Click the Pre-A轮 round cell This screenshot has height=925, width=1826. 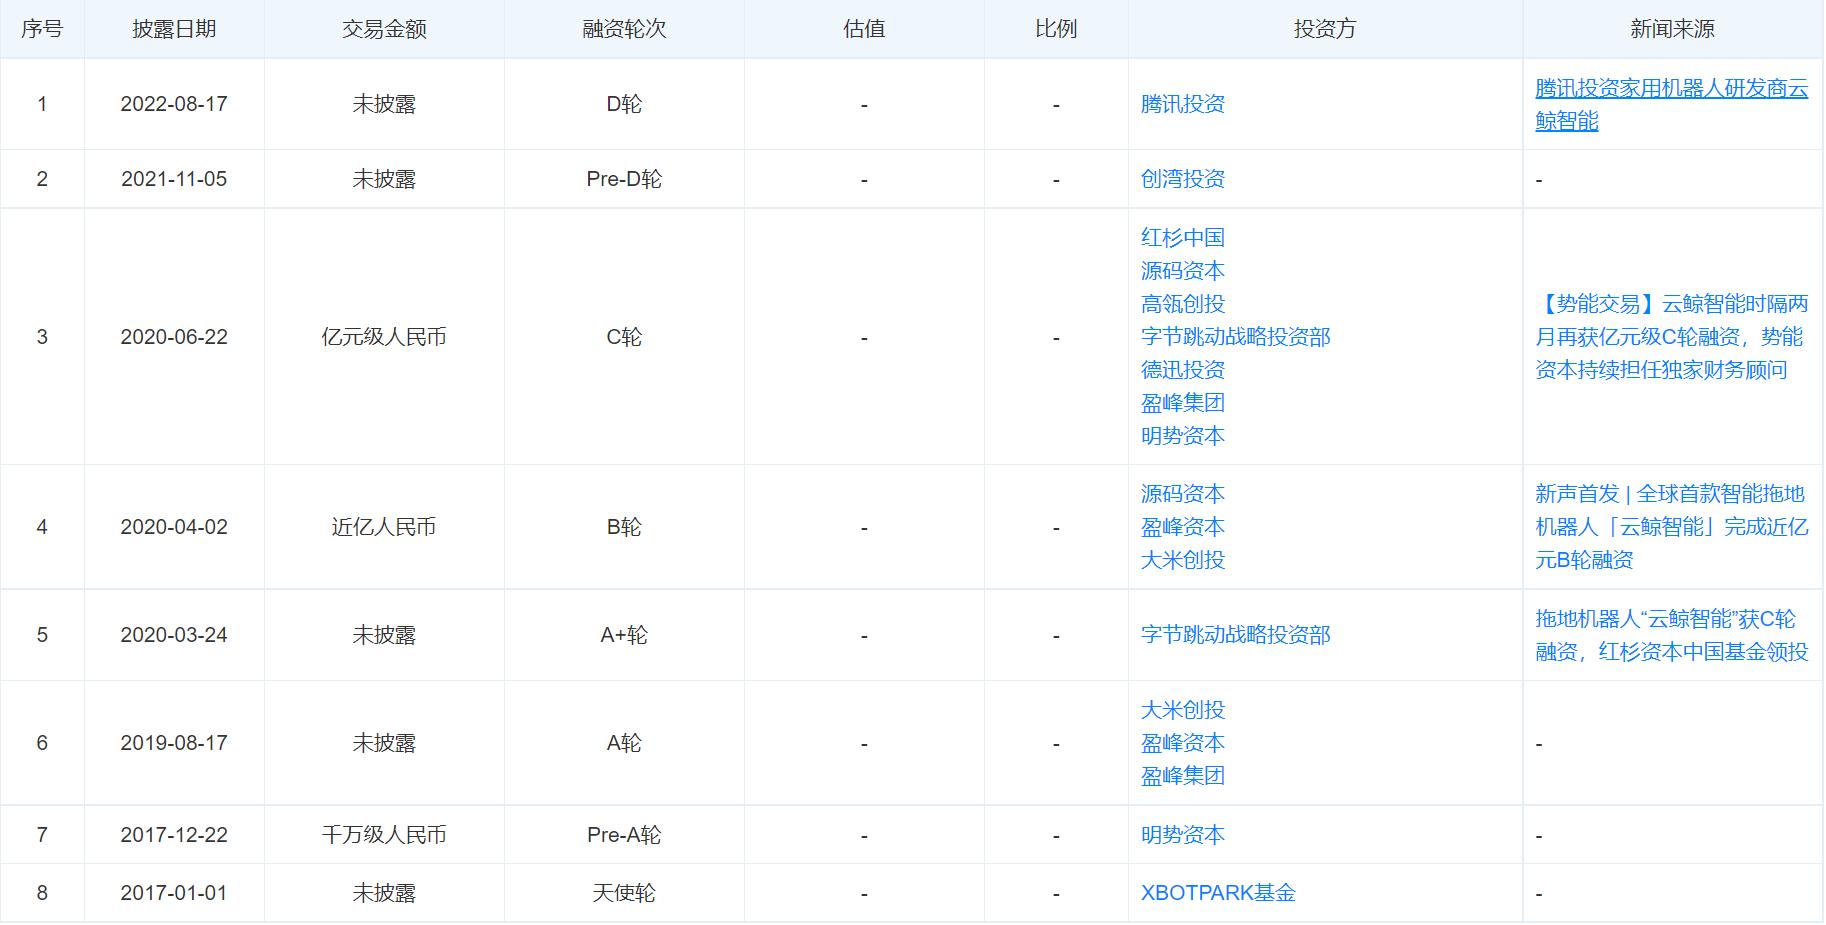coord(624,835)
